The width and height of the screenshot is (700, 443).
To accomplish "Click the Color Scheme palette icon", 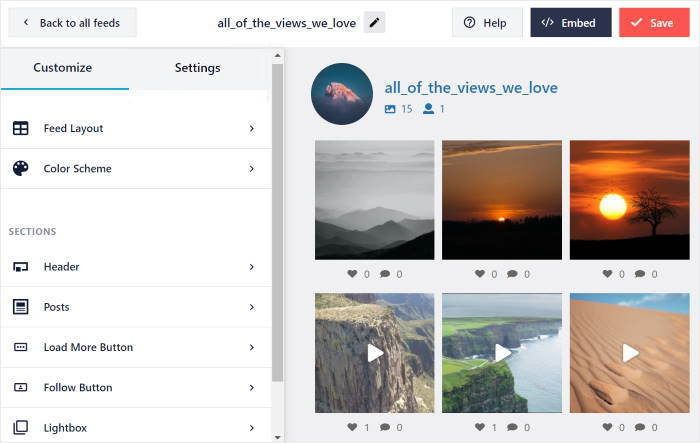I will [x=20, y=169].
